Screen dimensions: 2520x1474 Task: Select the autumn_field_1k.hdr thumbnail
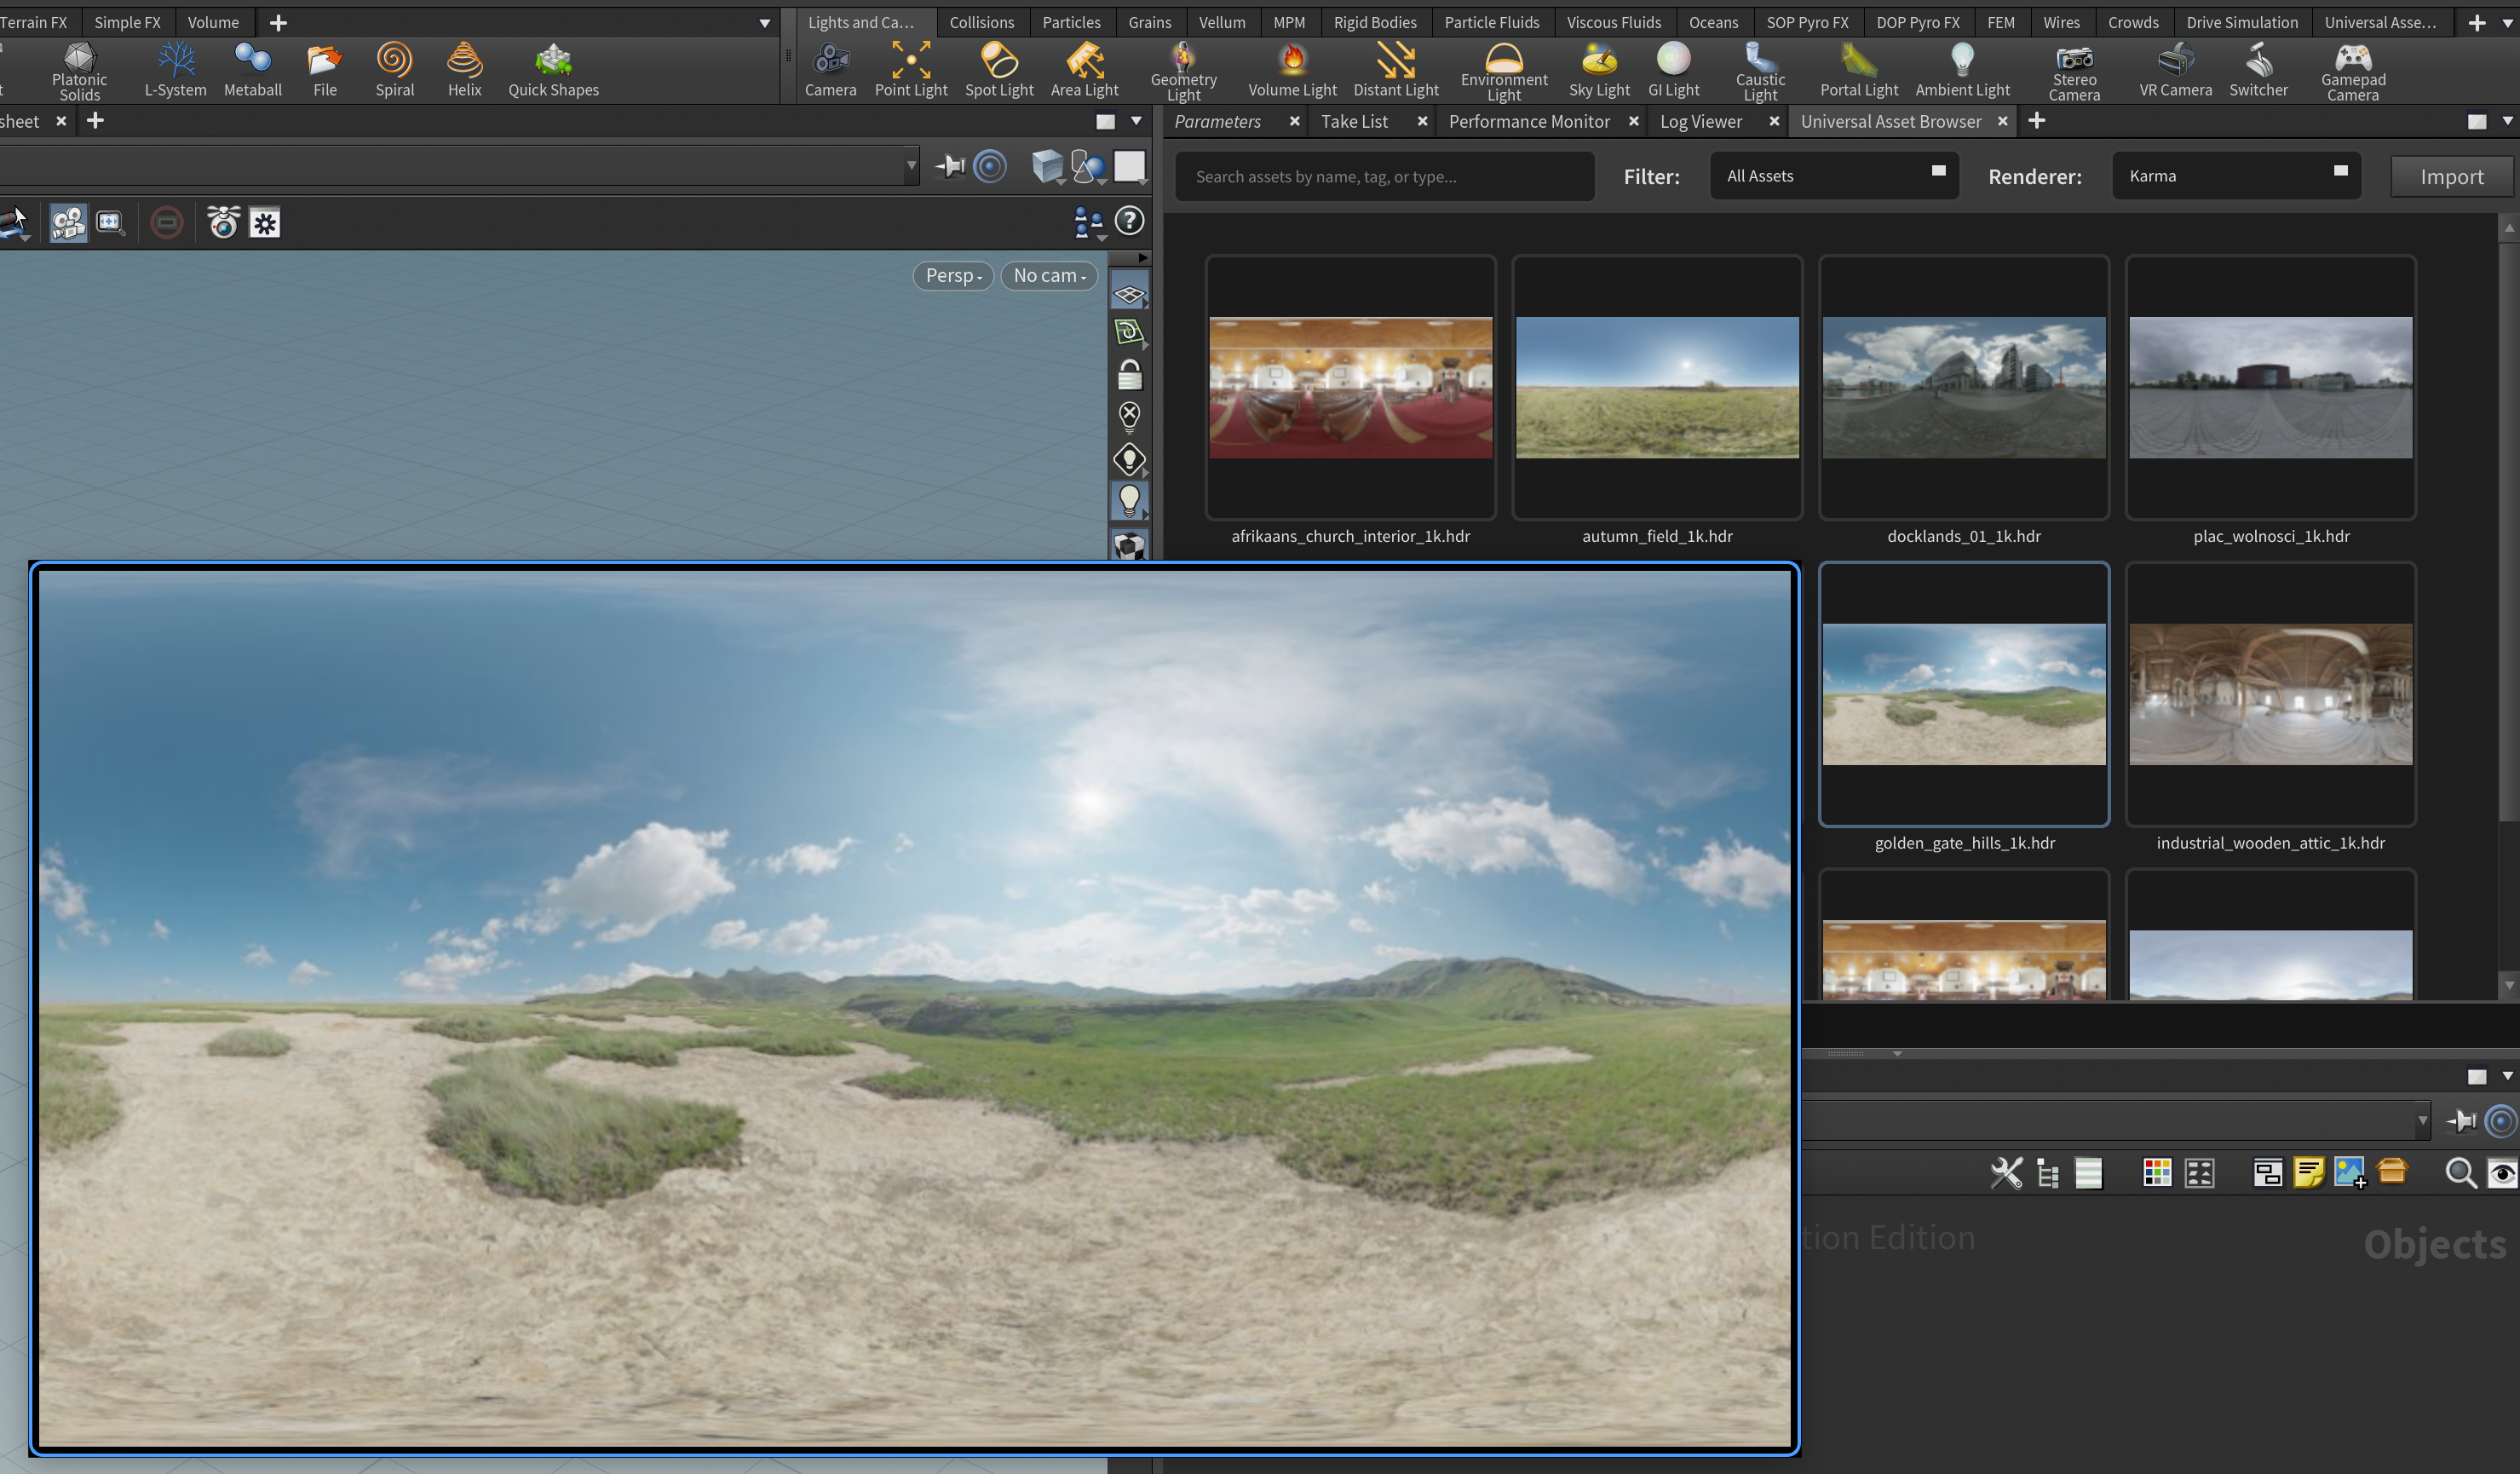click(x=1657, y=390)
